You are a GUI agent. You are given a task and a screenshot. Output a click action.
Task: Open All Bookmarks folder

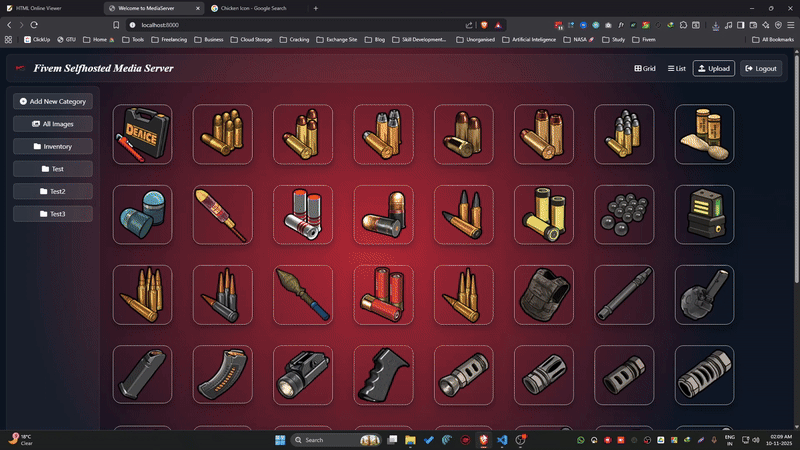(773, 39)
